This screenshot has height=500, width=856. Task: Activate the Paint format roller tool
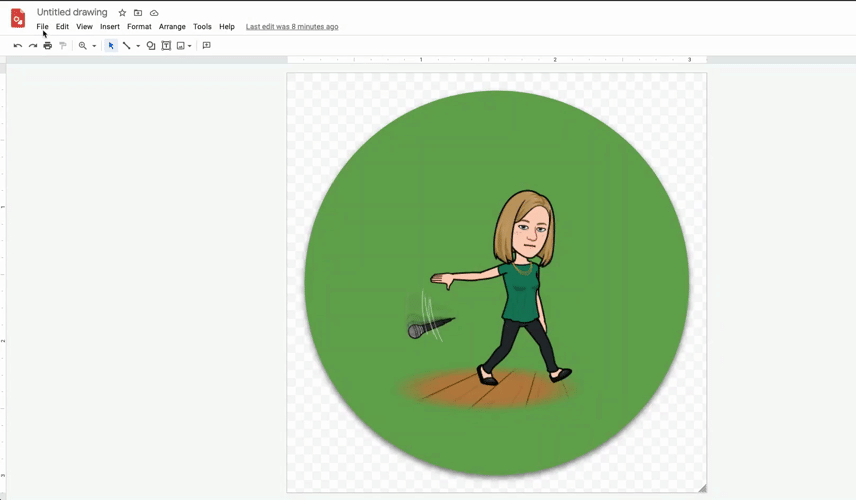[63, 46]
